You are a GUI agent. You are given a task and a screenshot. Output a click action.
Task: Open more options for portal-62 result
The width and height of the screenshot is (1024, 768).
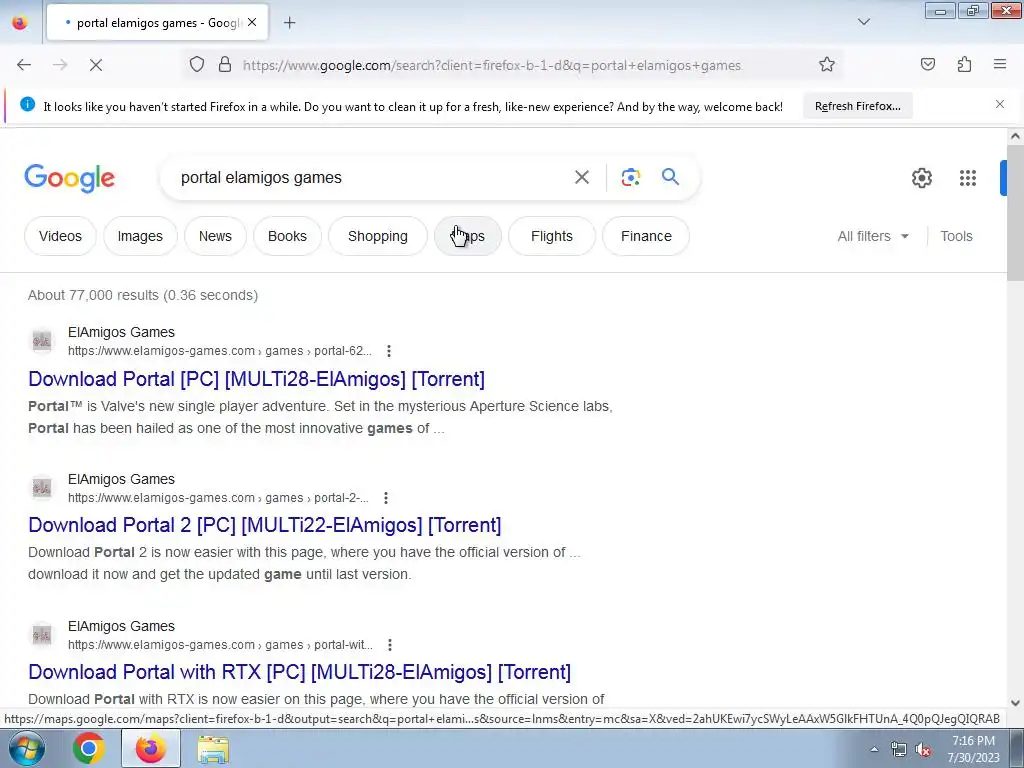(389, 351)
